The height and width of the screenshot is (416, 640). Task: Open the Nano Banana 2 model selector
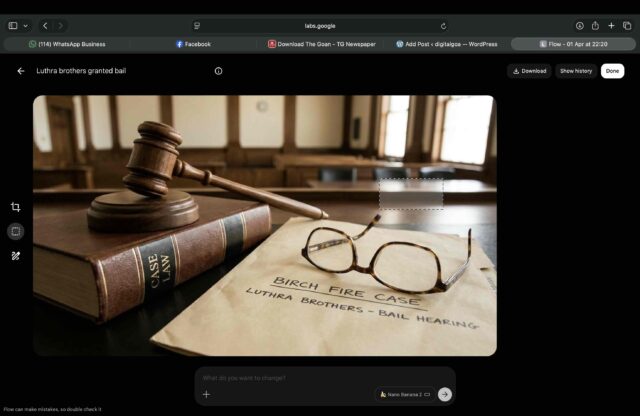[x=404, y=394]
